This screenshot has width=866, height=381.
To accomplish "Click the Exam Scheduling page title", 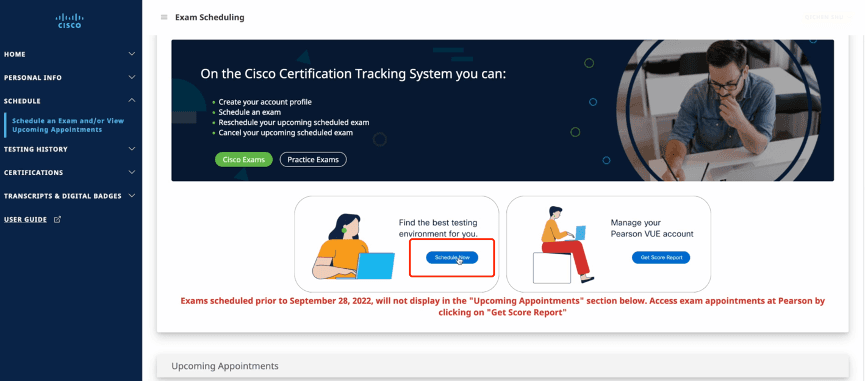I will (210, 17).
